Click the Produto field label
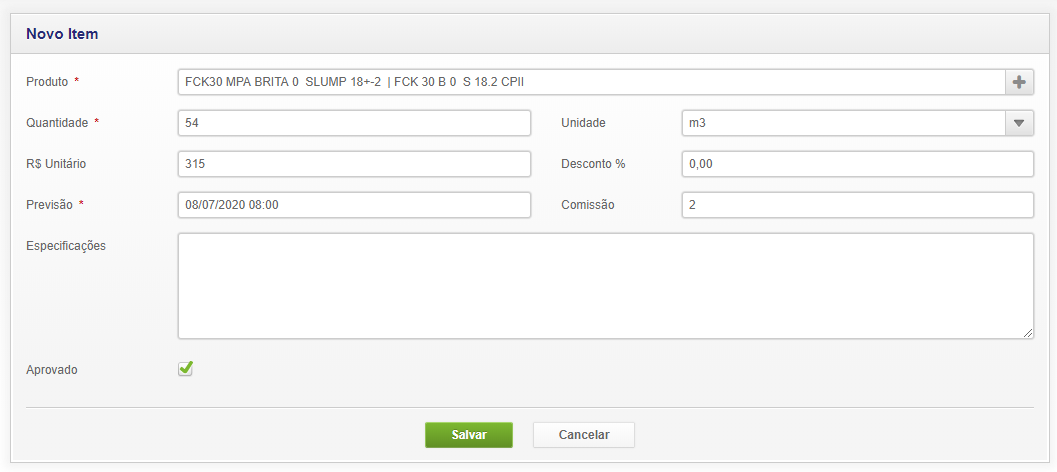 47,81
